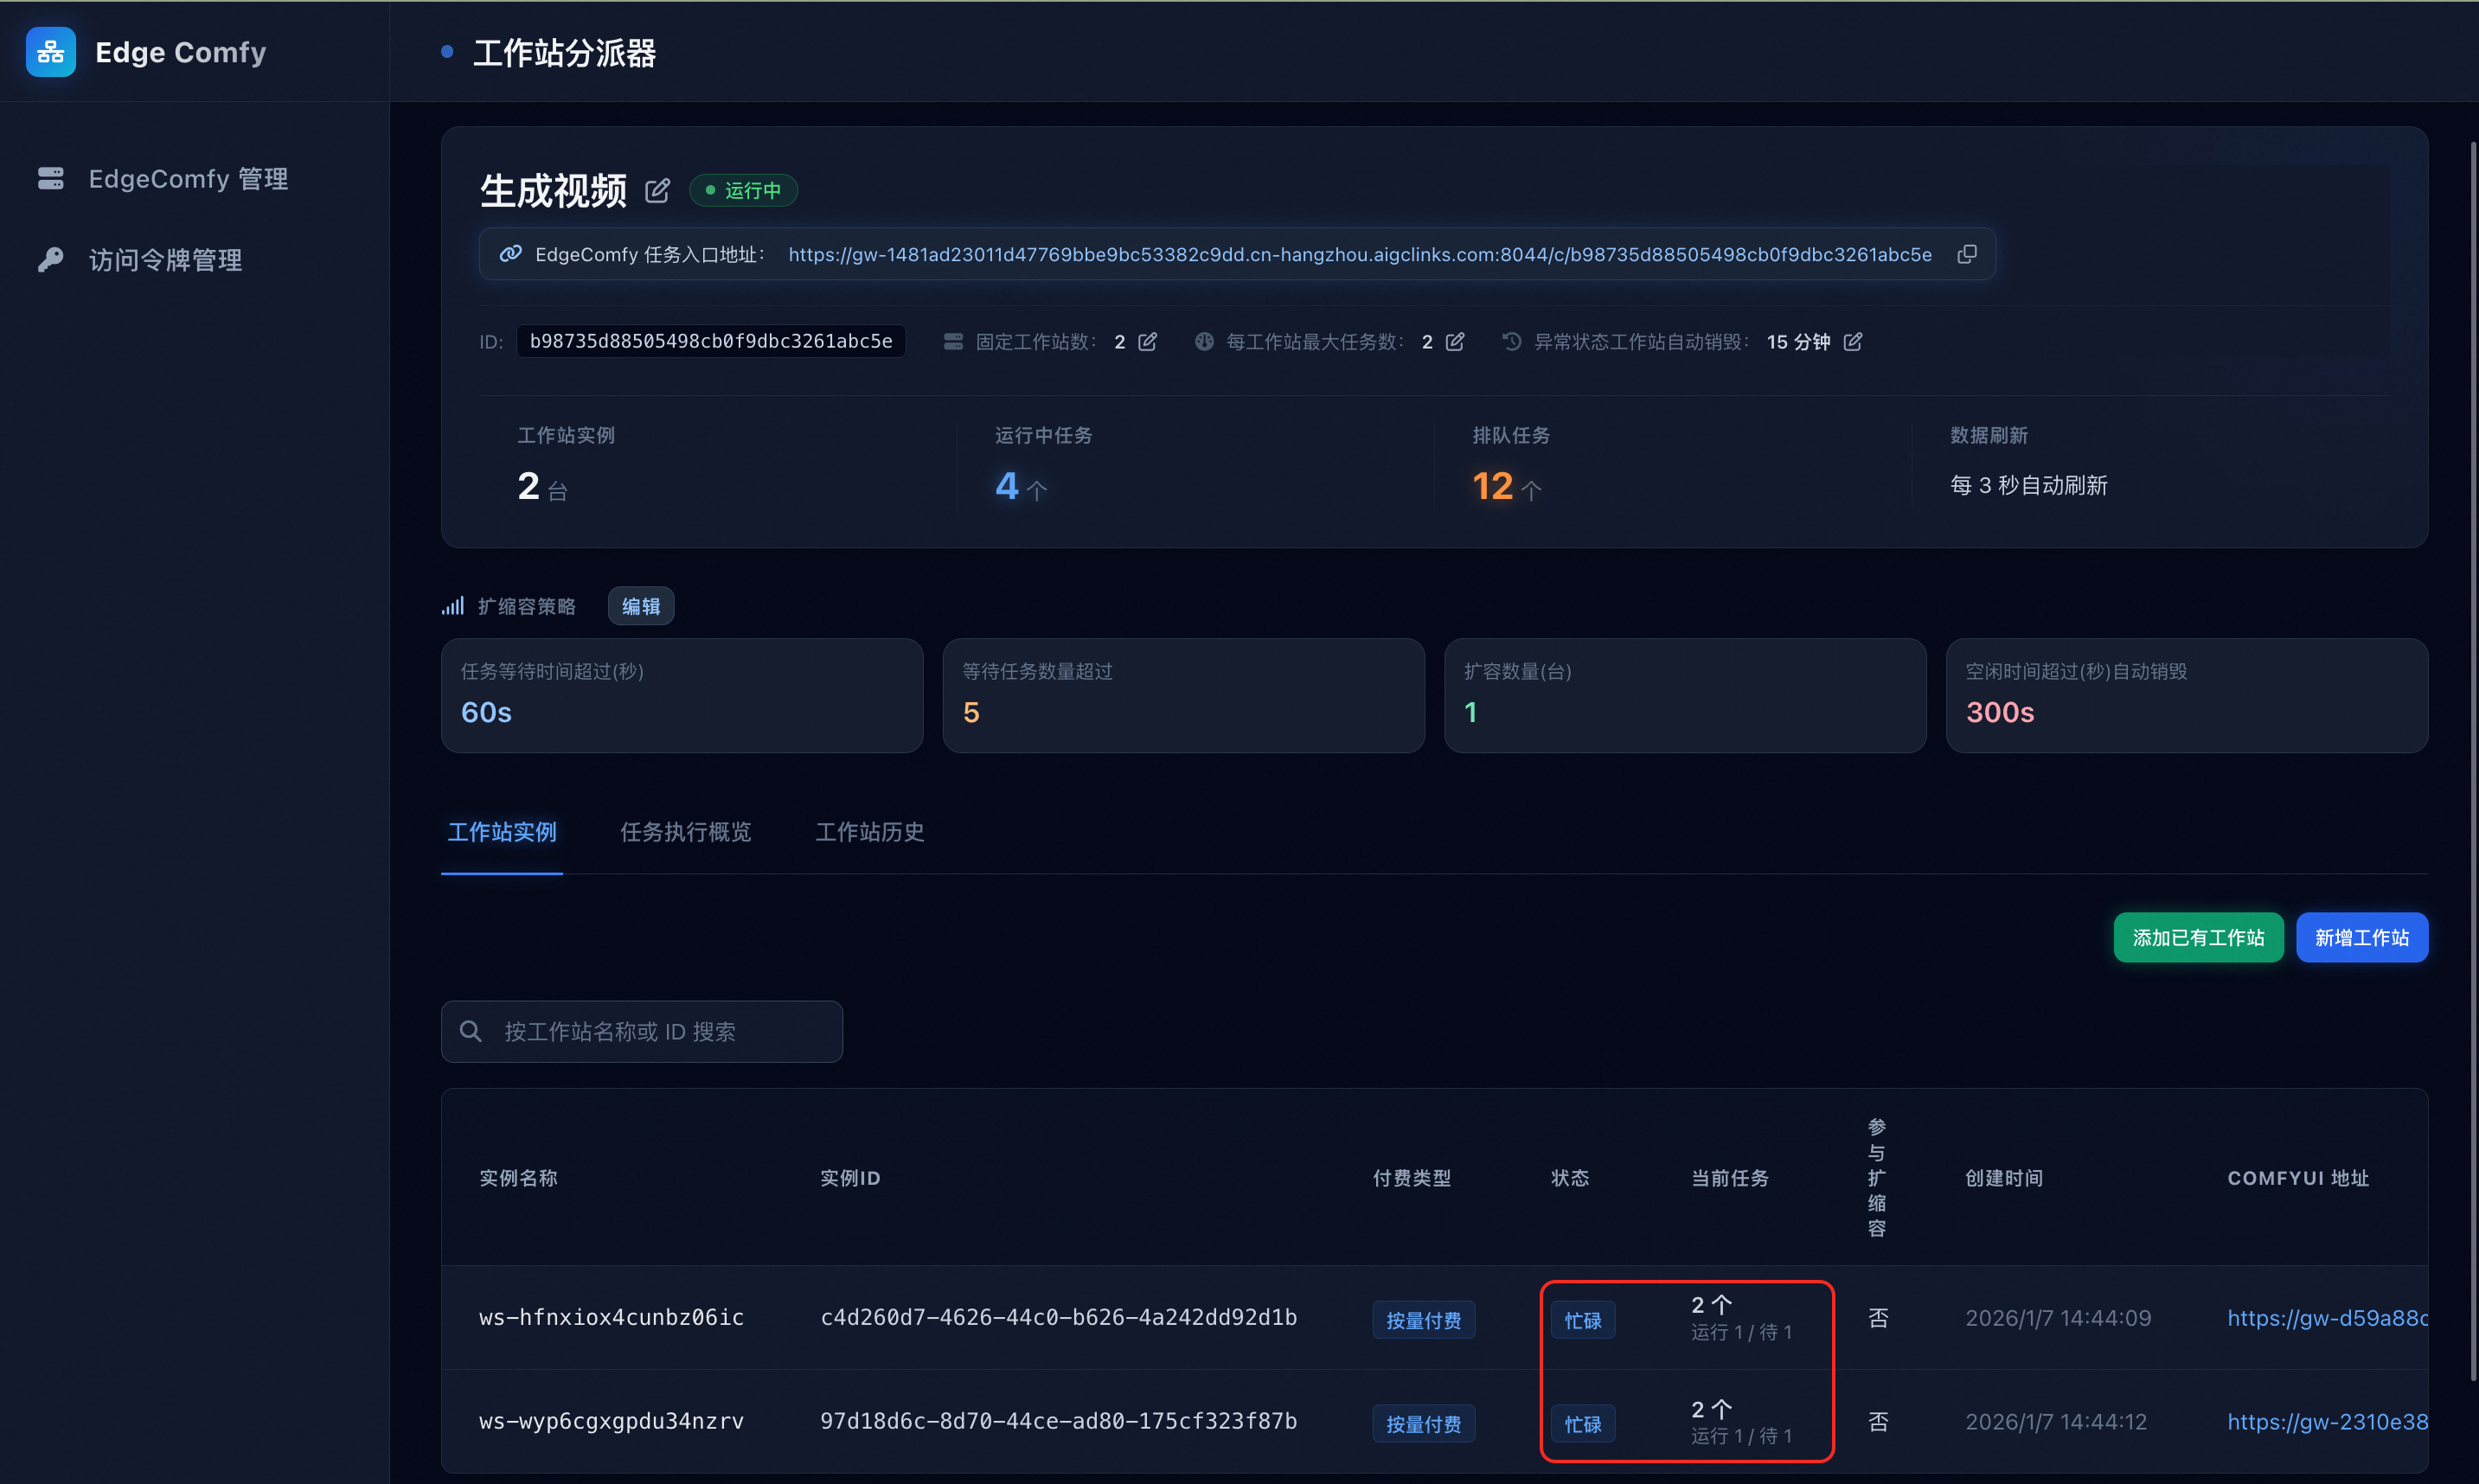Click the key icon beside 访问令牌管理

(51, 260)
